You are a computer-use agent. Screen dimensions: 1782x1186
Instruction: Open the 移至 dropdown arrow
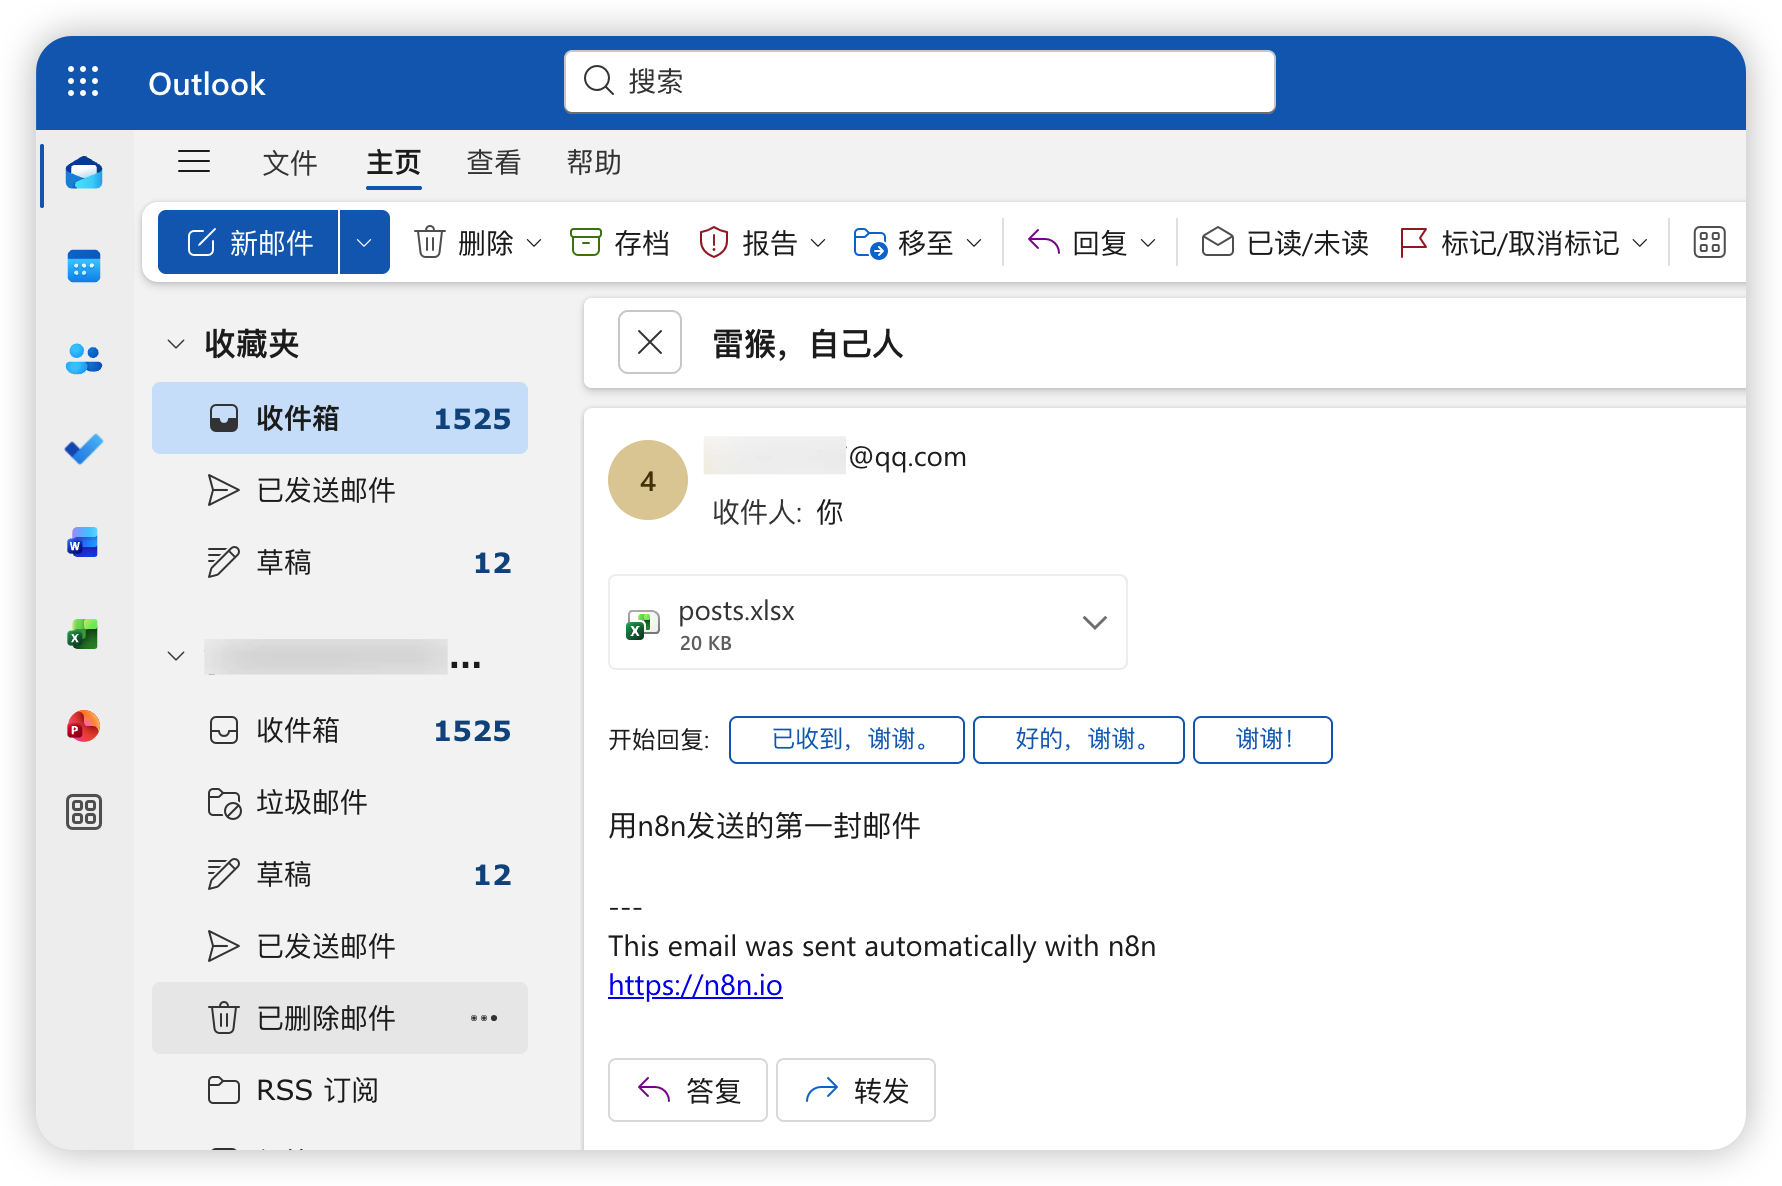[x=974, y=243]
